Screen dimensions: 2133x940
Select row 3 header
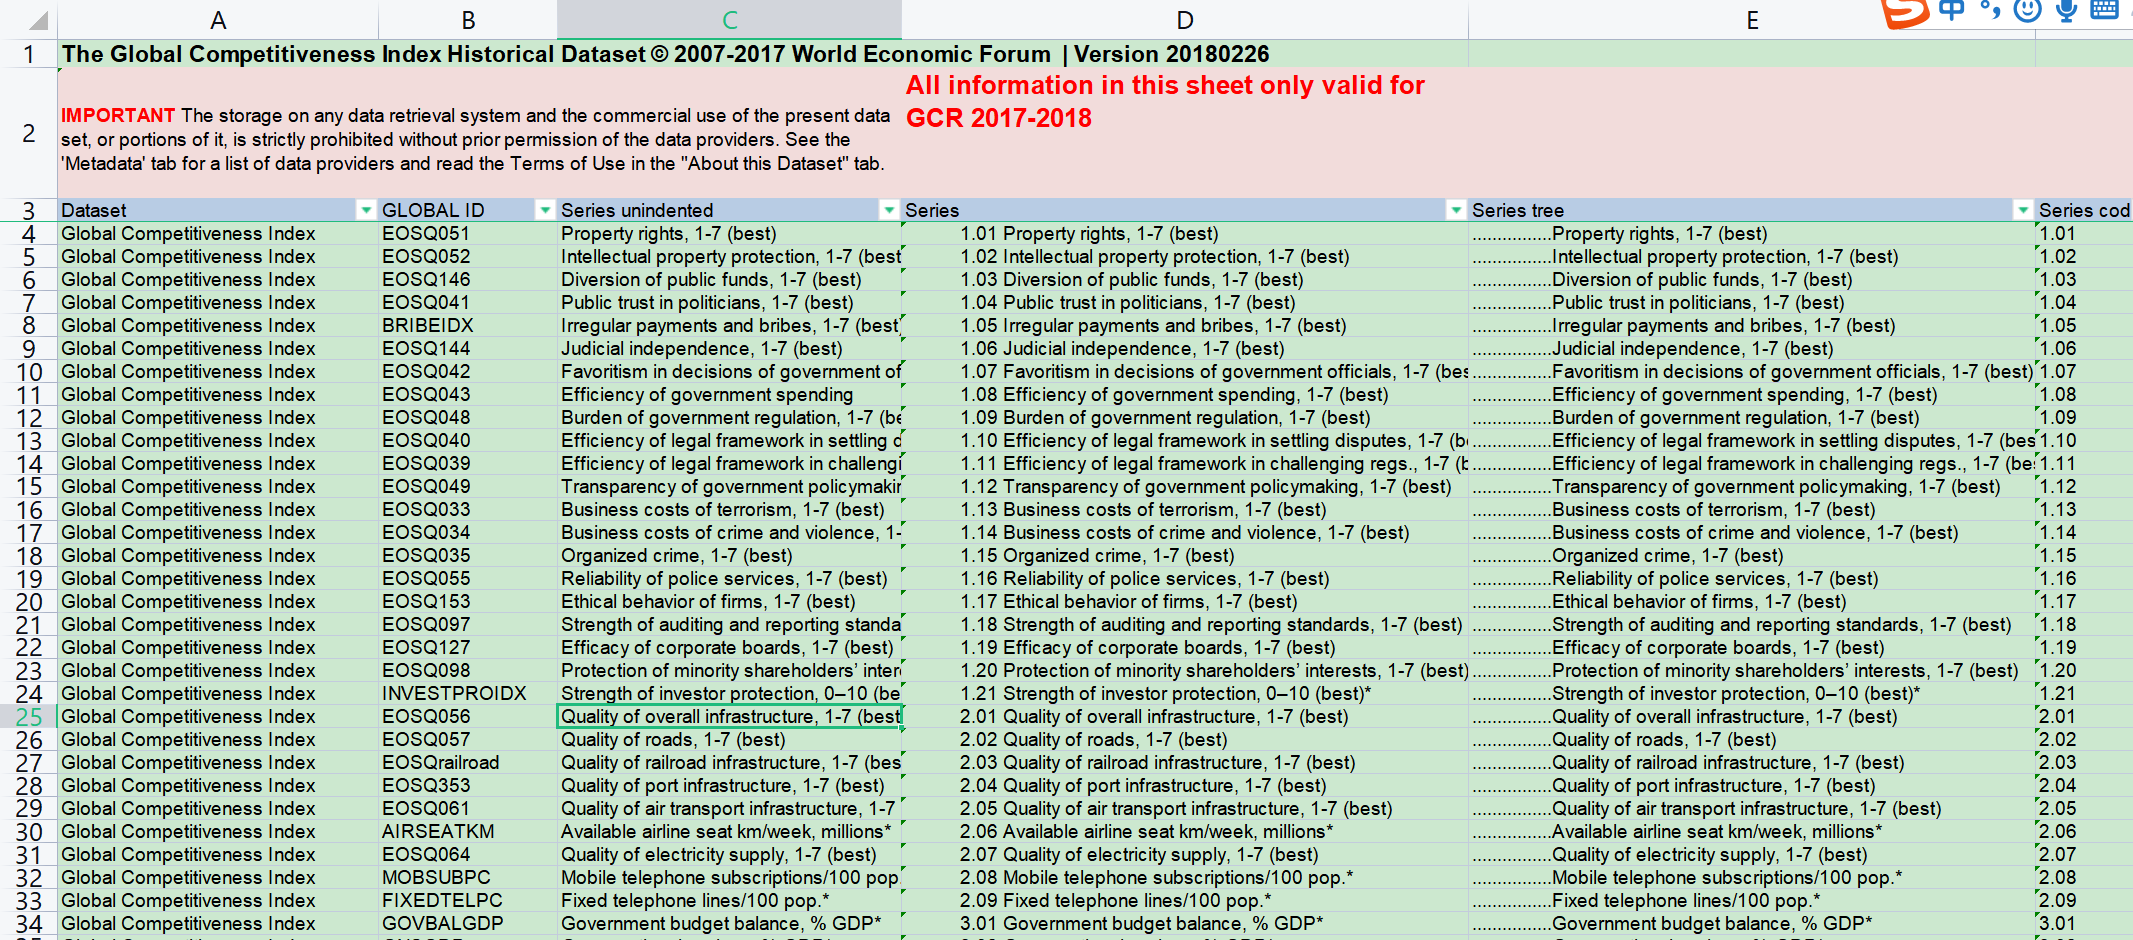tap(29, 210)
